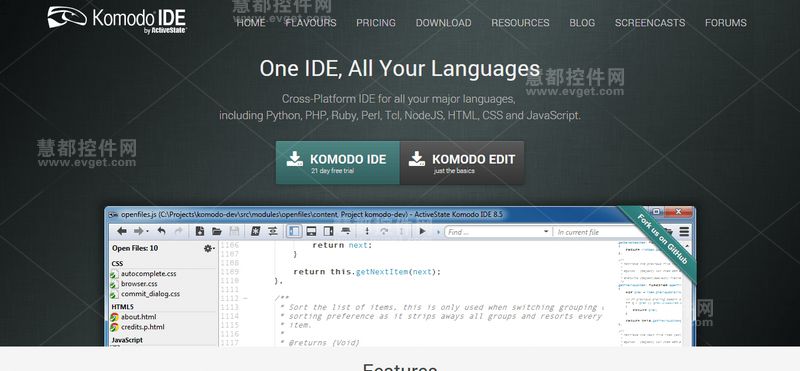The height and width of the screenshot is (371, 800).
Task: Toggle the left pane visibility icon
Action: pos(294,231)
